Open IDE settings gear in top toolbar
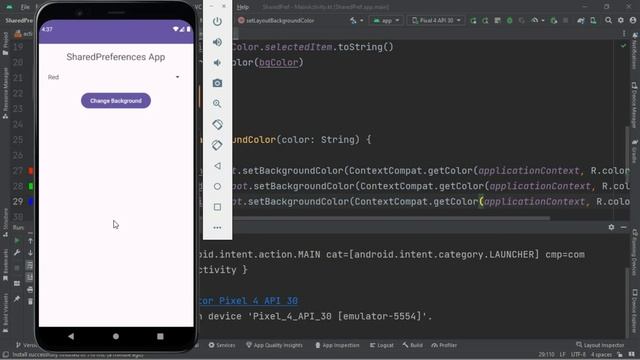 [620, 20]
